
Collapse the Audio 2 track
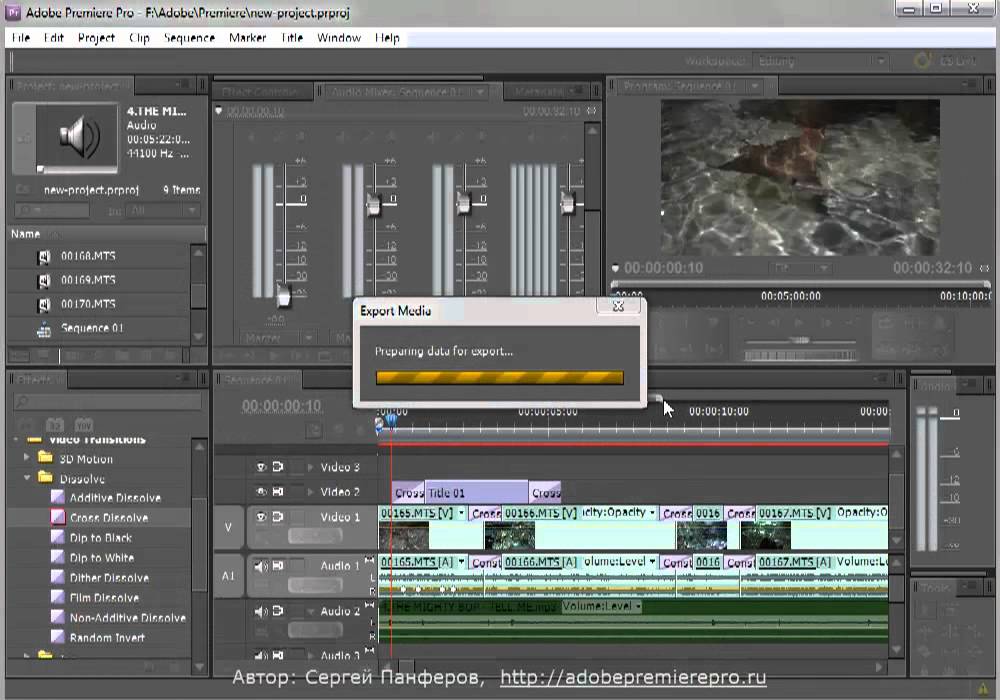pos(311,611)
